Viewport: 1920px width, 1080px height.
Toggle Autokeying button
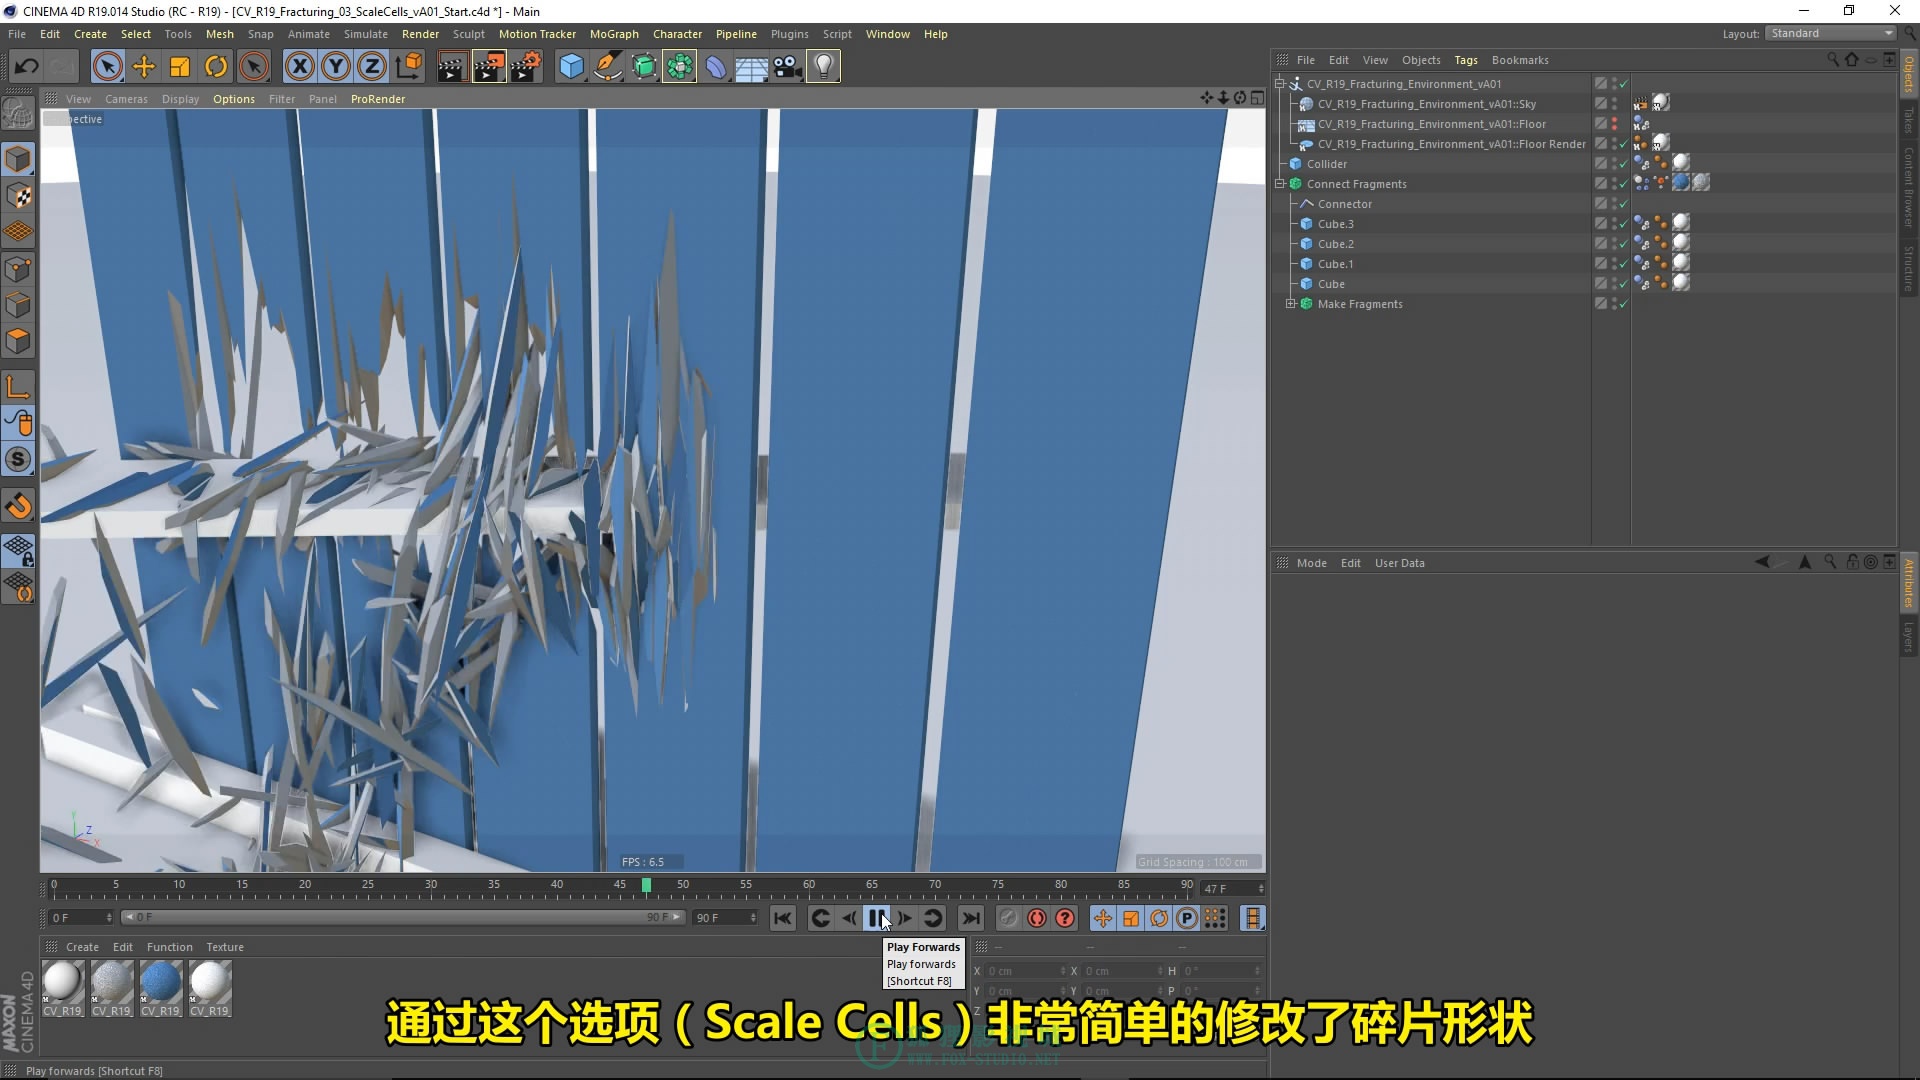[1037, 918]
